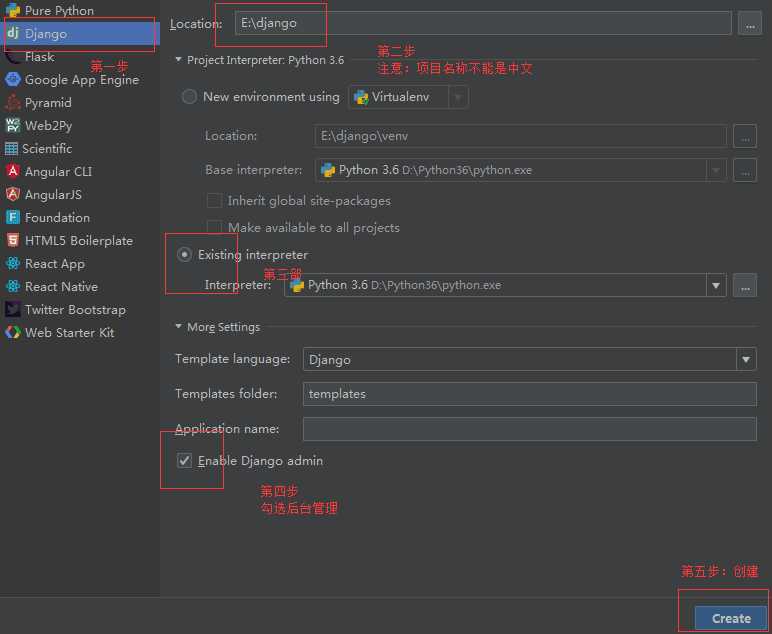Edit the Templates folder field
This screenshot has width=772, height=634.
point(530,394)
